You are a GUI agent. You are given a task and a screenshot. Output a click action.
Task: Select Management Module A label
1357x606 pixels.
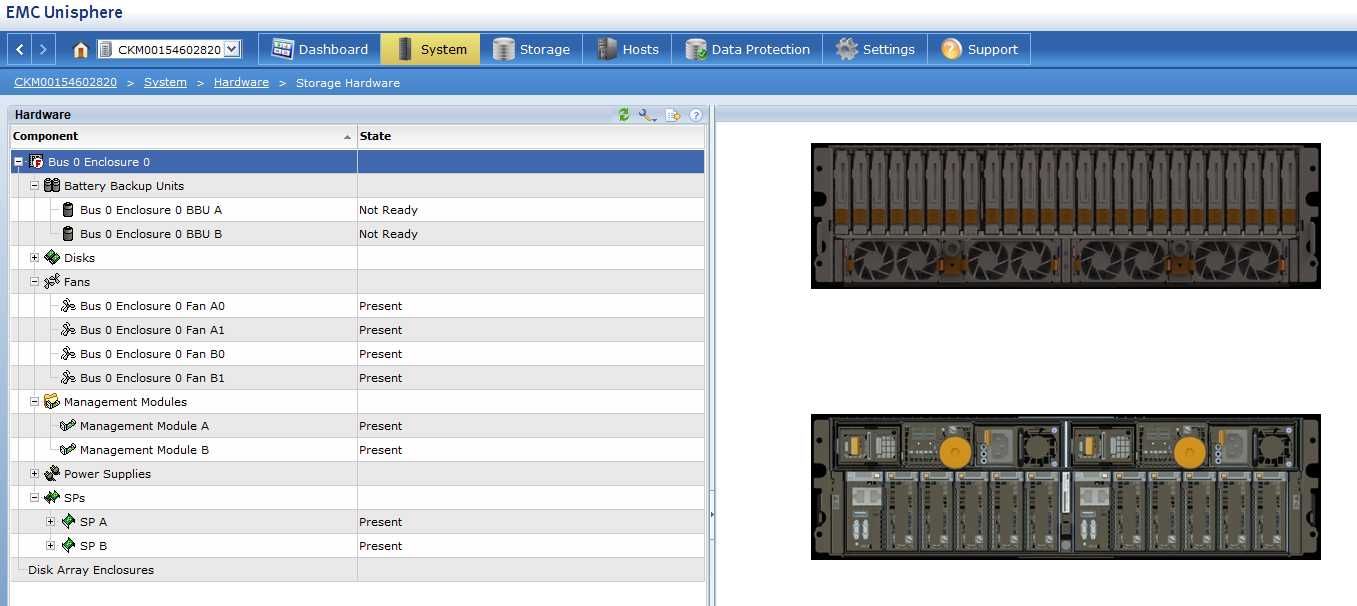(144, 426)
